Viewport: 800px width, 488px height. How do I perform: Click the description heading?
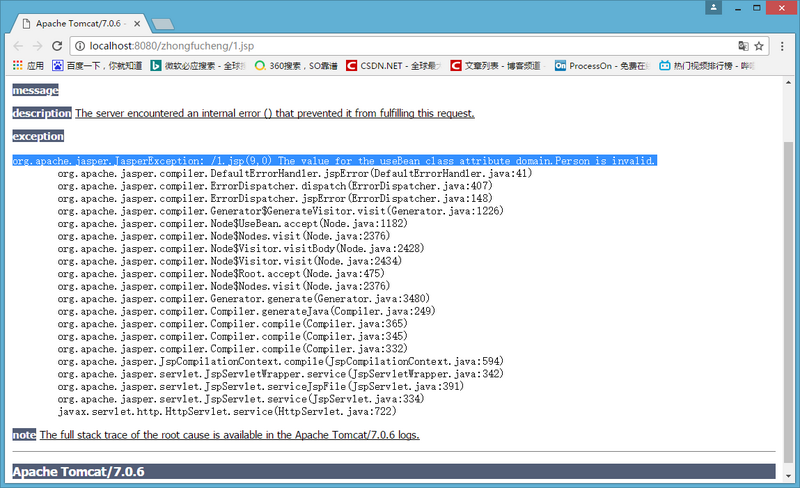coord(42,113)
